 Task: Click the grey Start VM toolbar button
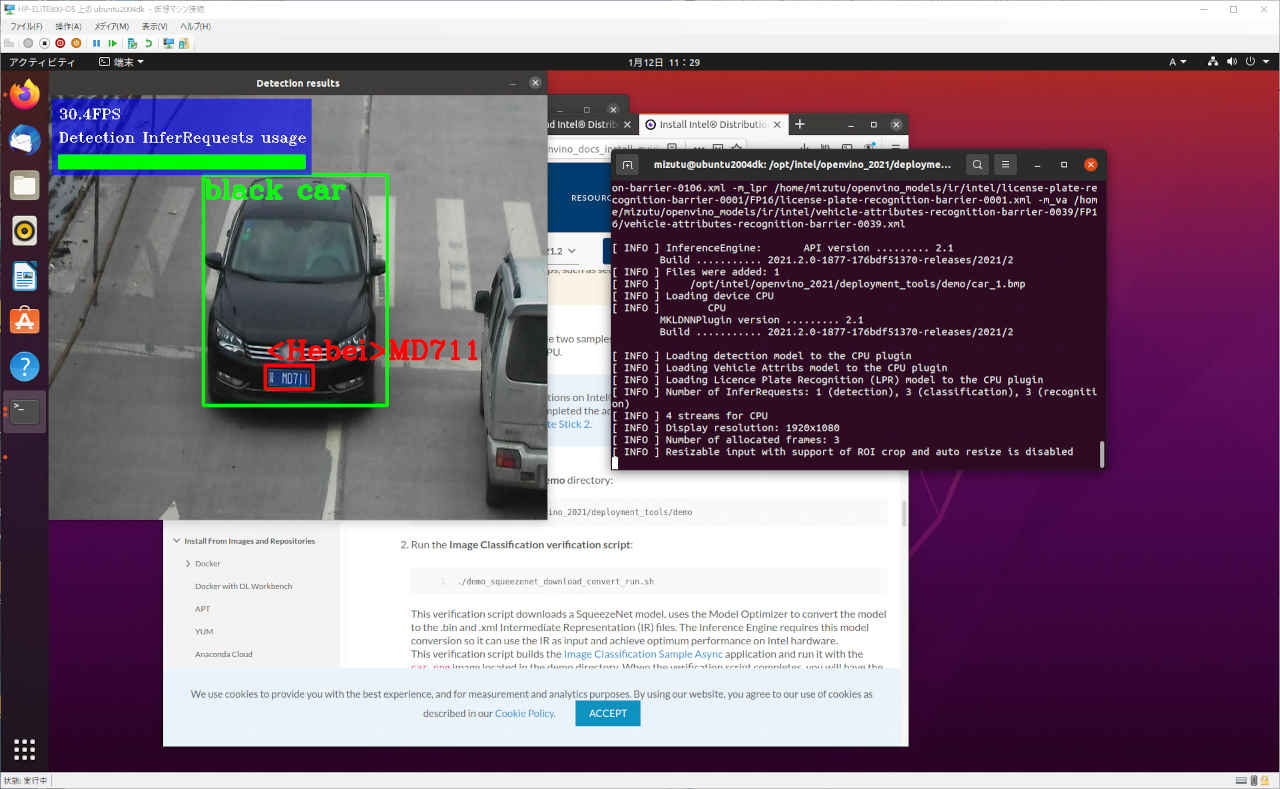(28, 43)
